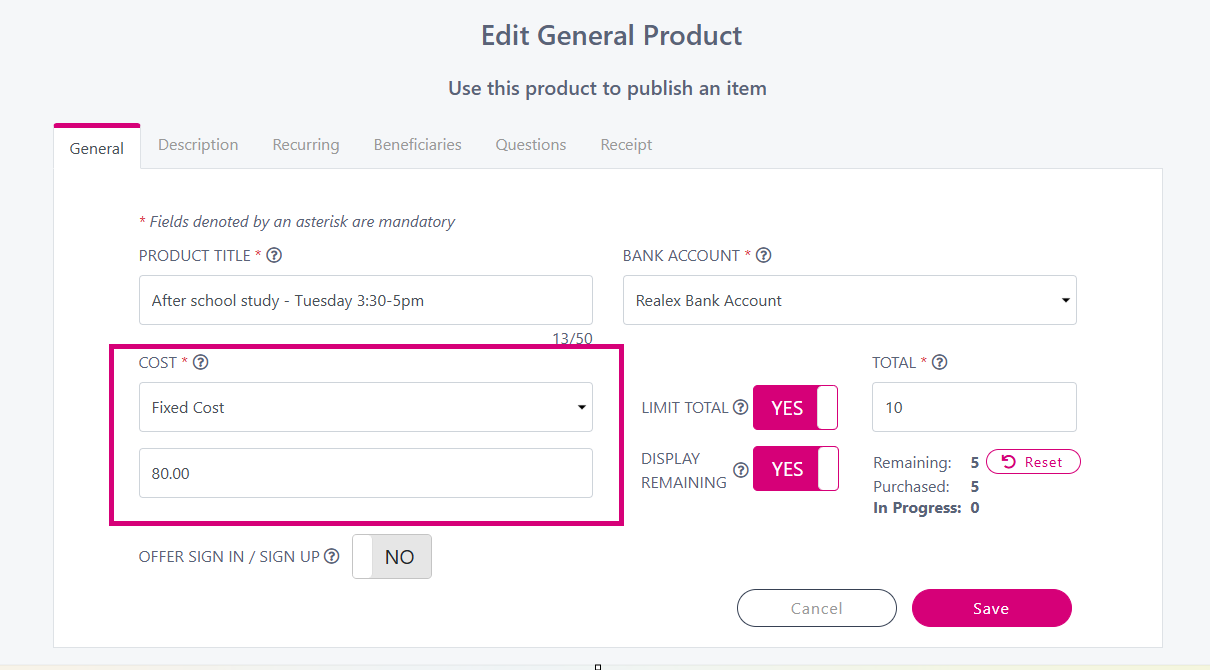
Task: Click the cost amount field showing 80.00
Action: tap(365, 473)
